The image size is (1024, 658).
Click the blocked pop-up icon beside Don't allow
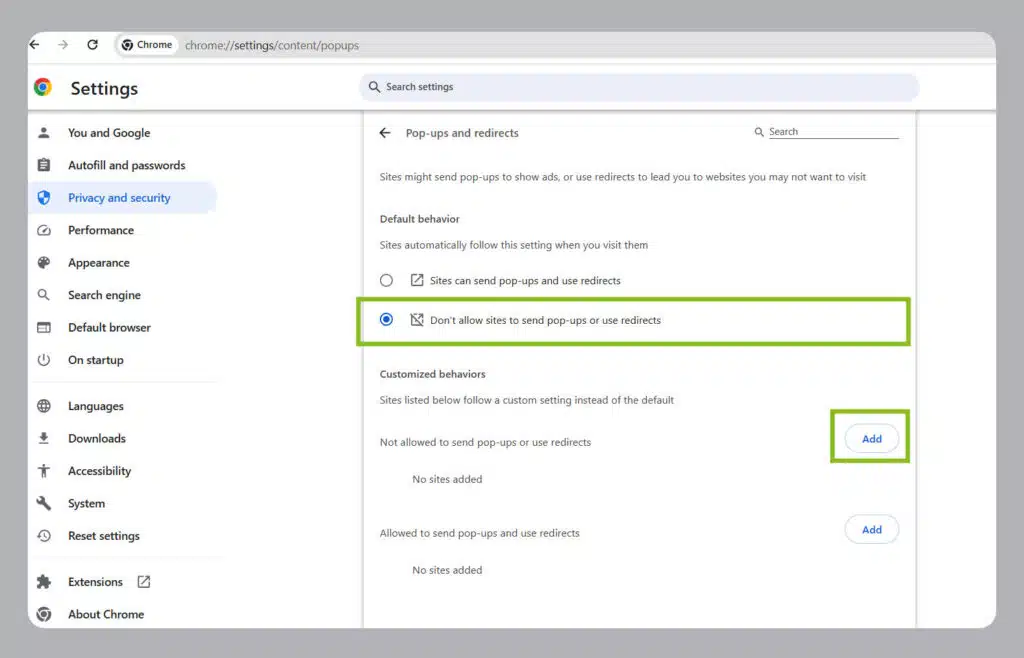click(417, 319)
